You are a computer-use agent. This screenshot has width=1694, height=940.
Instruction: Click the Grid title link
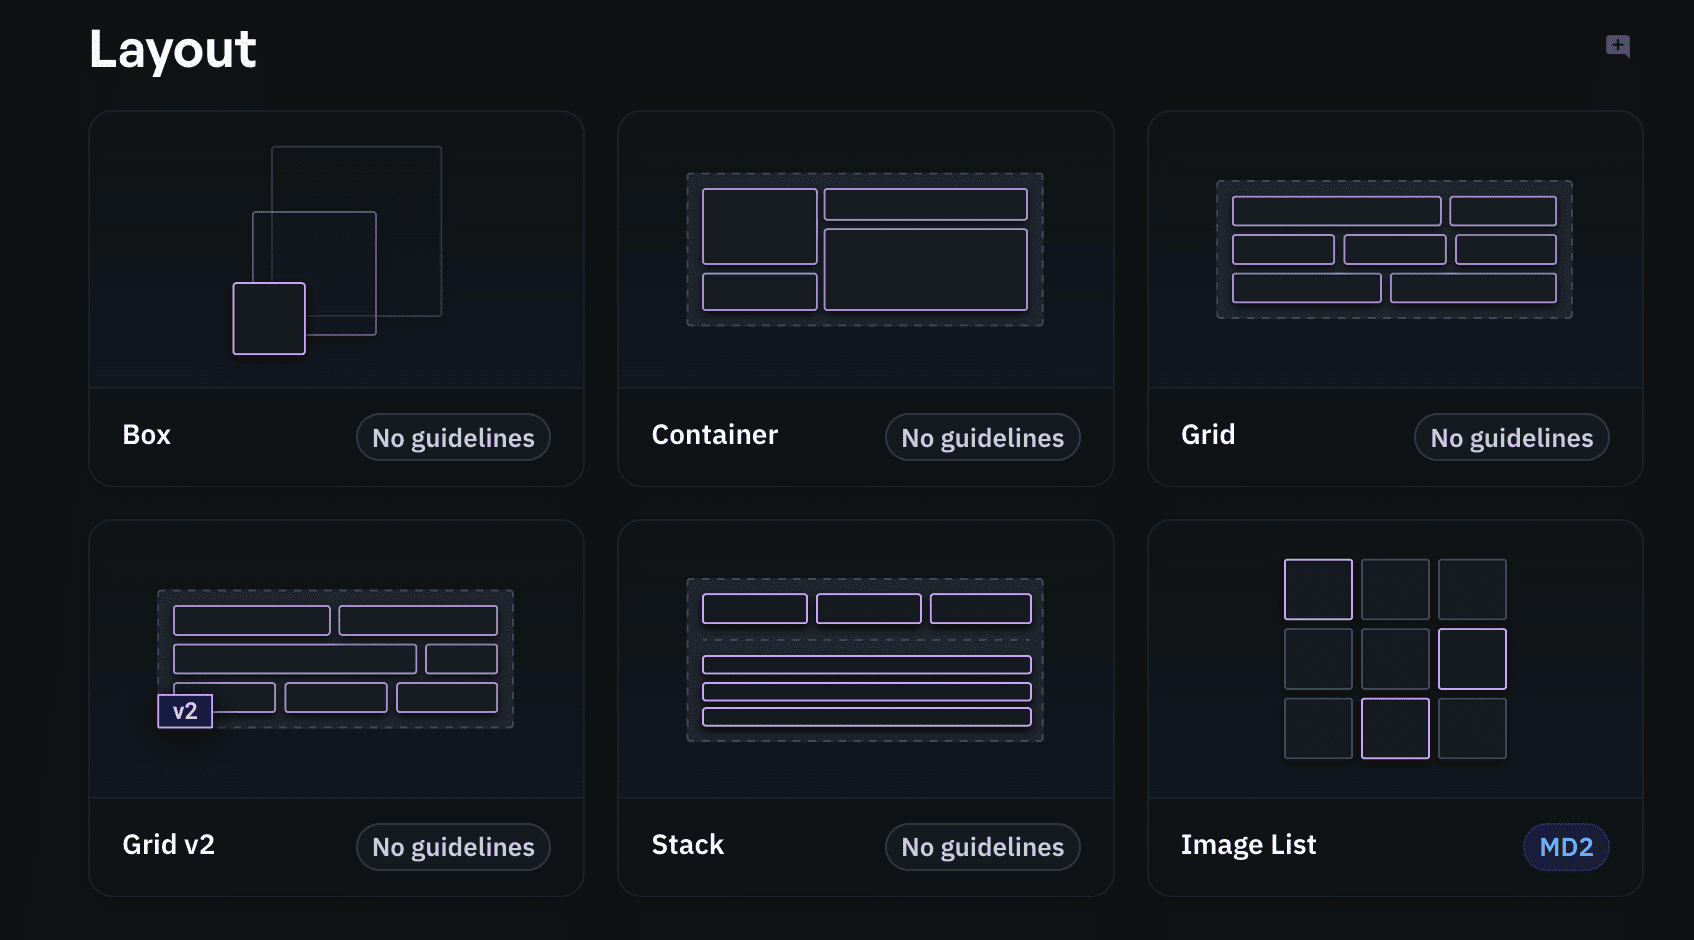pyautogui.click(x=1208, y=435)
